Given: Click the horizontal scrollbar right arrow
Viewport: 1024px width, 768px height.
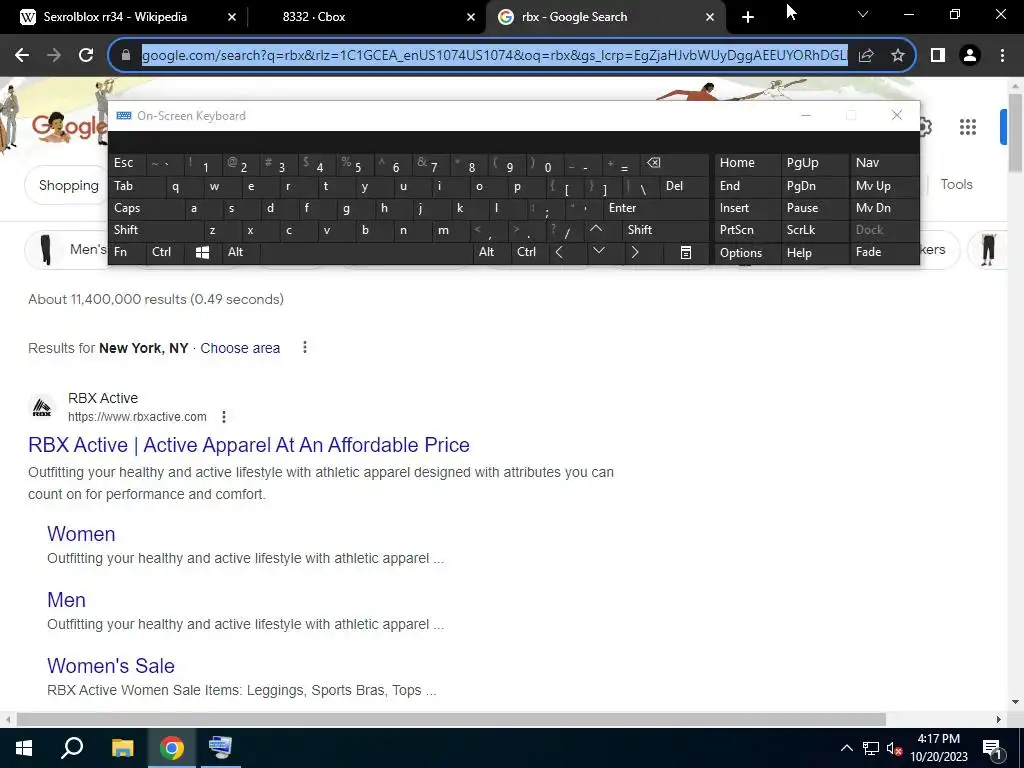Looking at the screenshot, I should tap(999, 719).
